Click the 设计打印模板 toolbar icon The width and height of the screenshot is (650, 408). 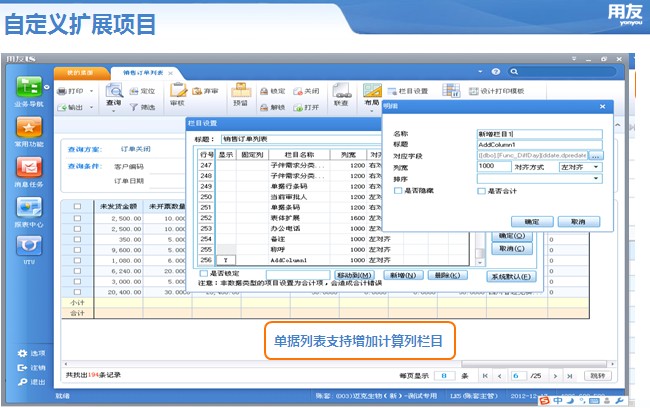click(x=473, y=91)
